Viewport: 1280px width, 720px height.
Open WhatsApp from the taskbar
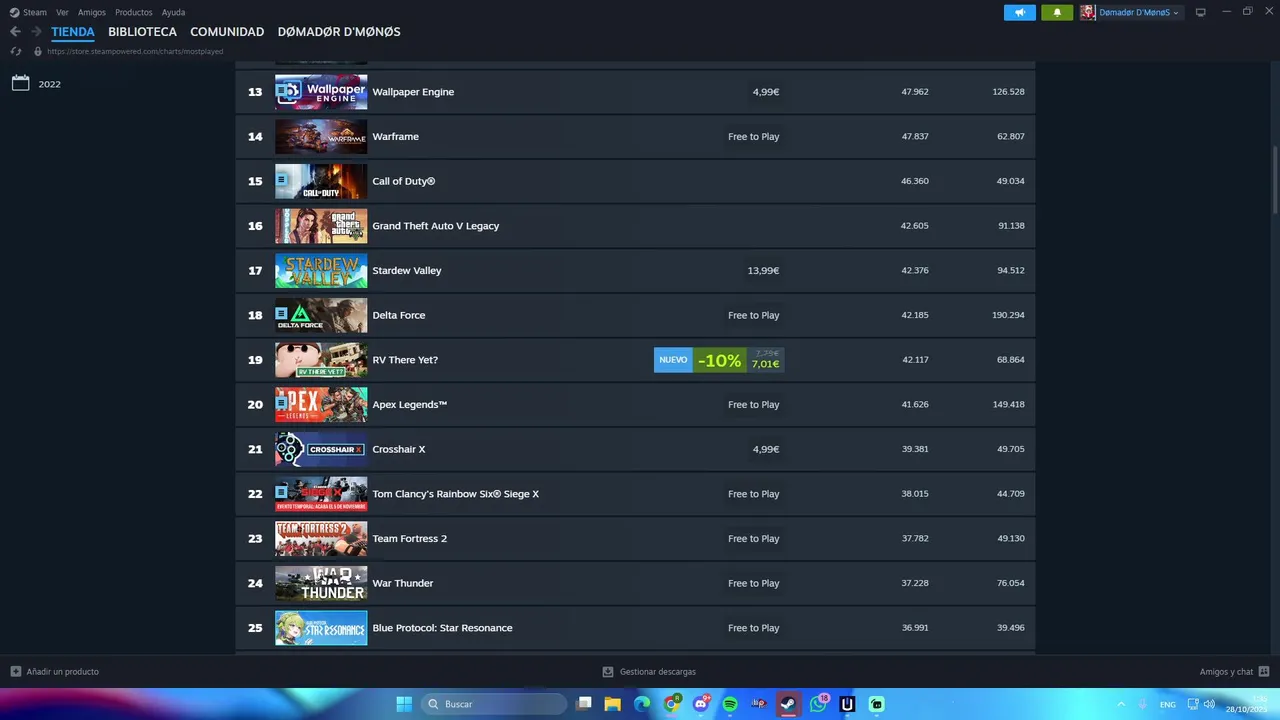818,704
